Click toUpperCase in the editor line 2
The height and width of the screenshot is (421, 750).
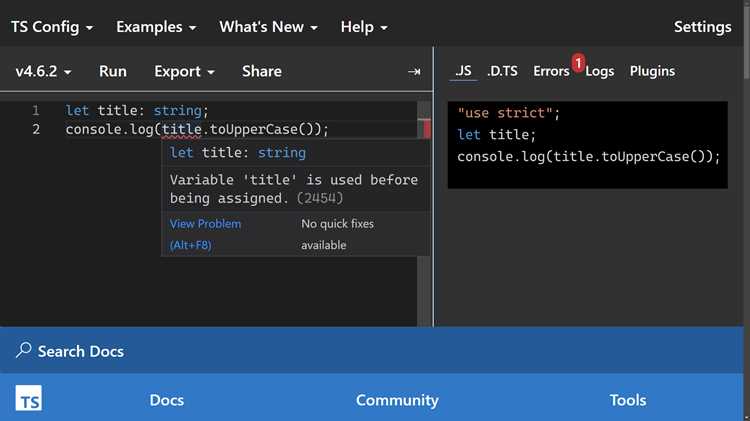tap(254, 130)
